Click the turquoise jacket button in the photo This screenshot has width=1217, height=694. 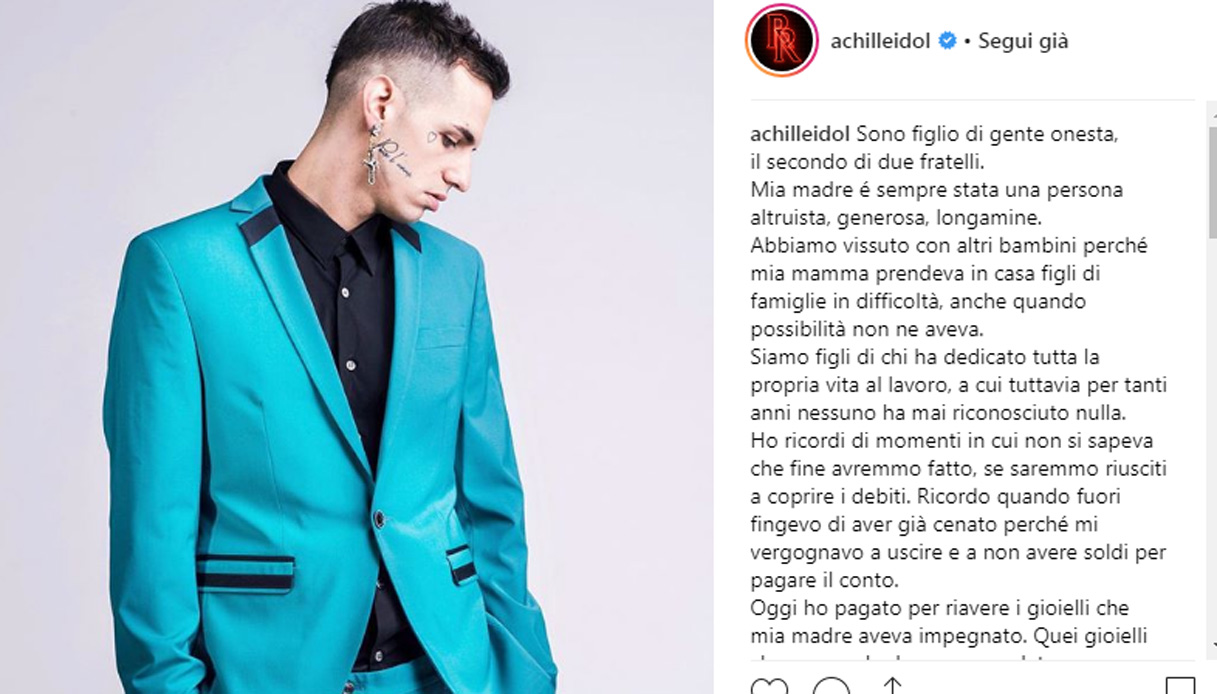point(379,518)
